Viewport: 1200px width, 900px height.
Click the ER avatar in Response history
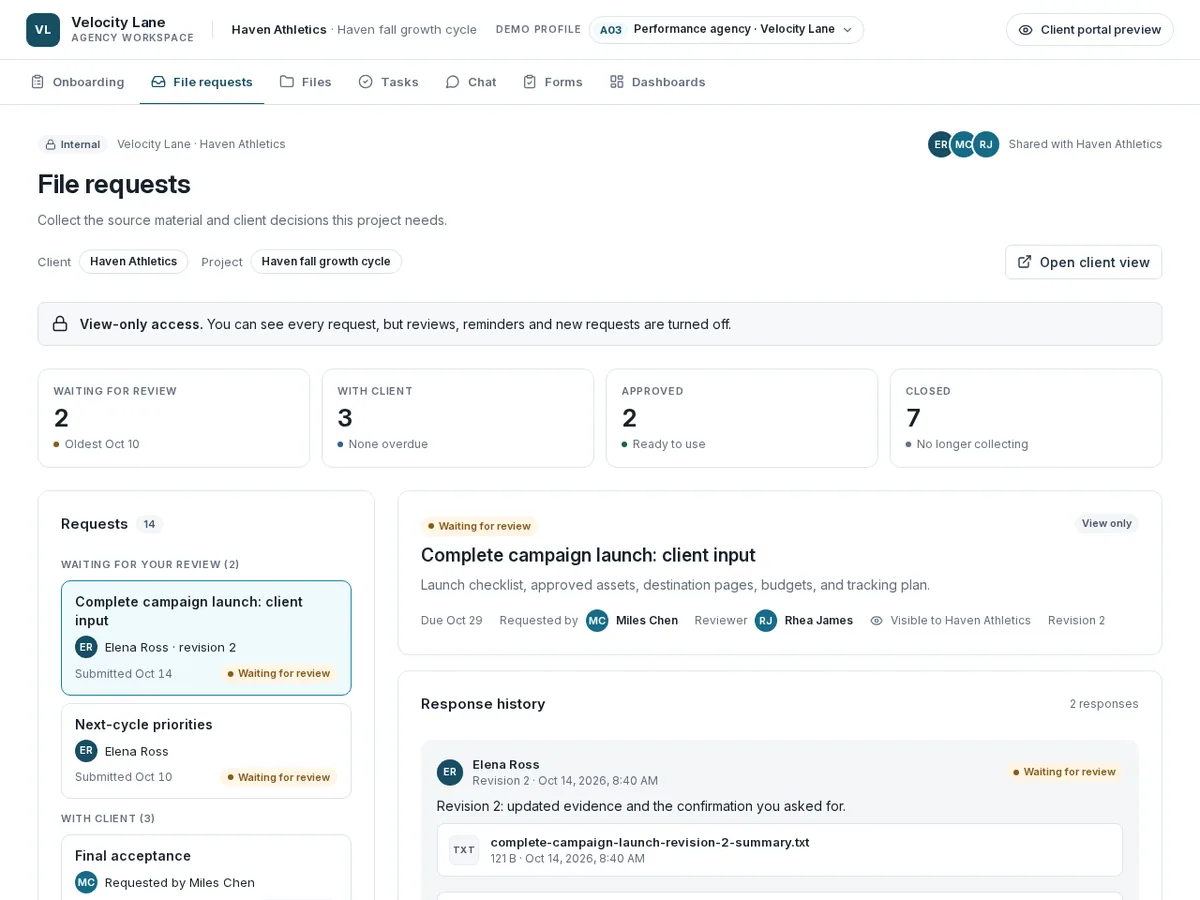(450, 772)
